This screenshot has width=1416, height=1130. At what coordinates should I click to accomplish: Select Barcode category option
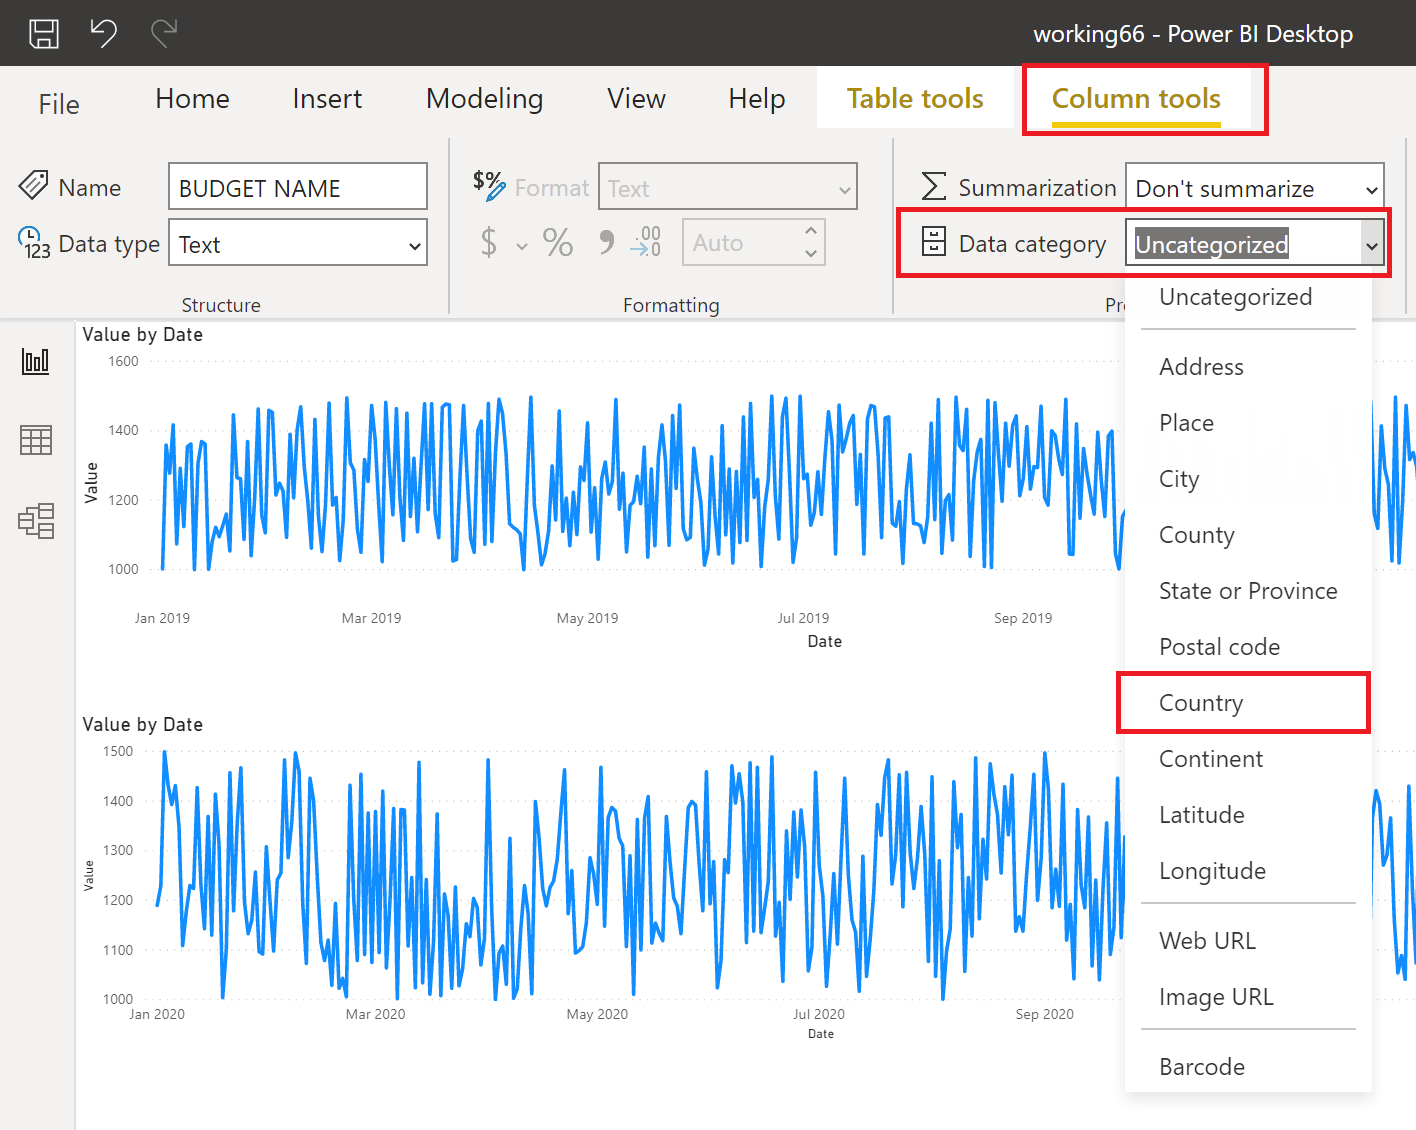(1248, 1067)
